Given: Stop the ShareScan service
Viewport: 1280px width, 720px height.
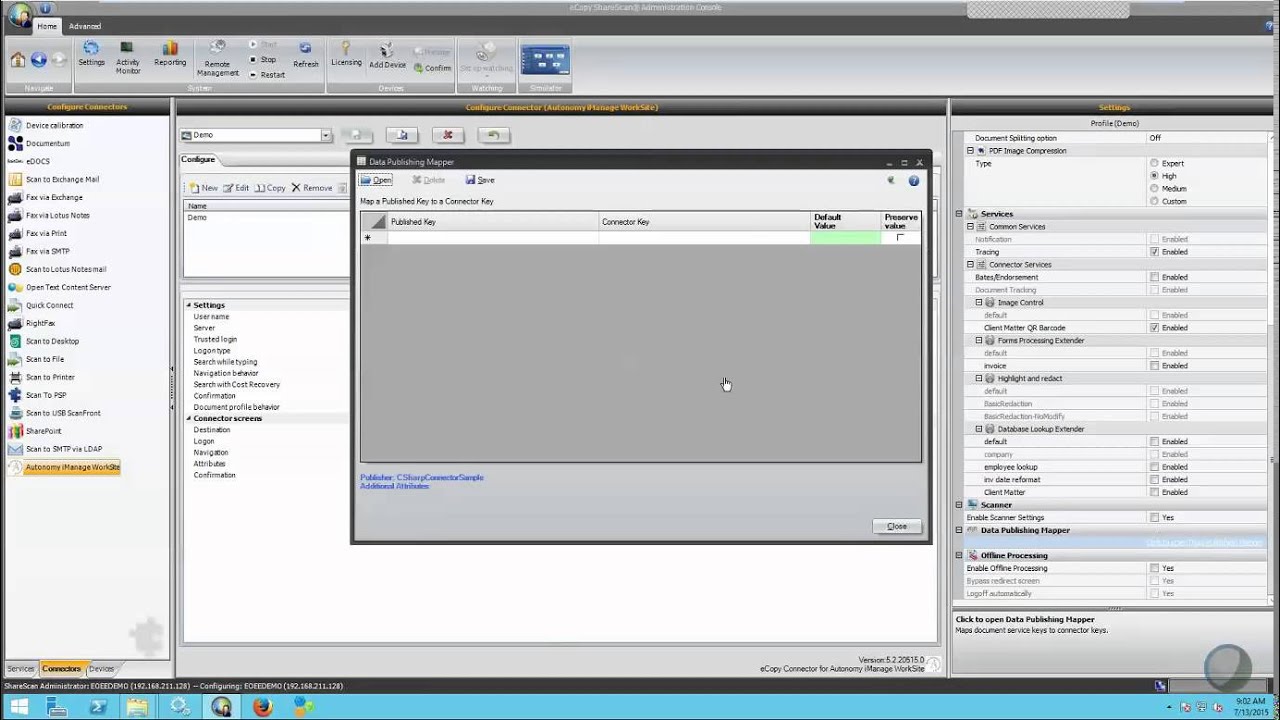Looking at the screenshot, I should pos(262,60).
